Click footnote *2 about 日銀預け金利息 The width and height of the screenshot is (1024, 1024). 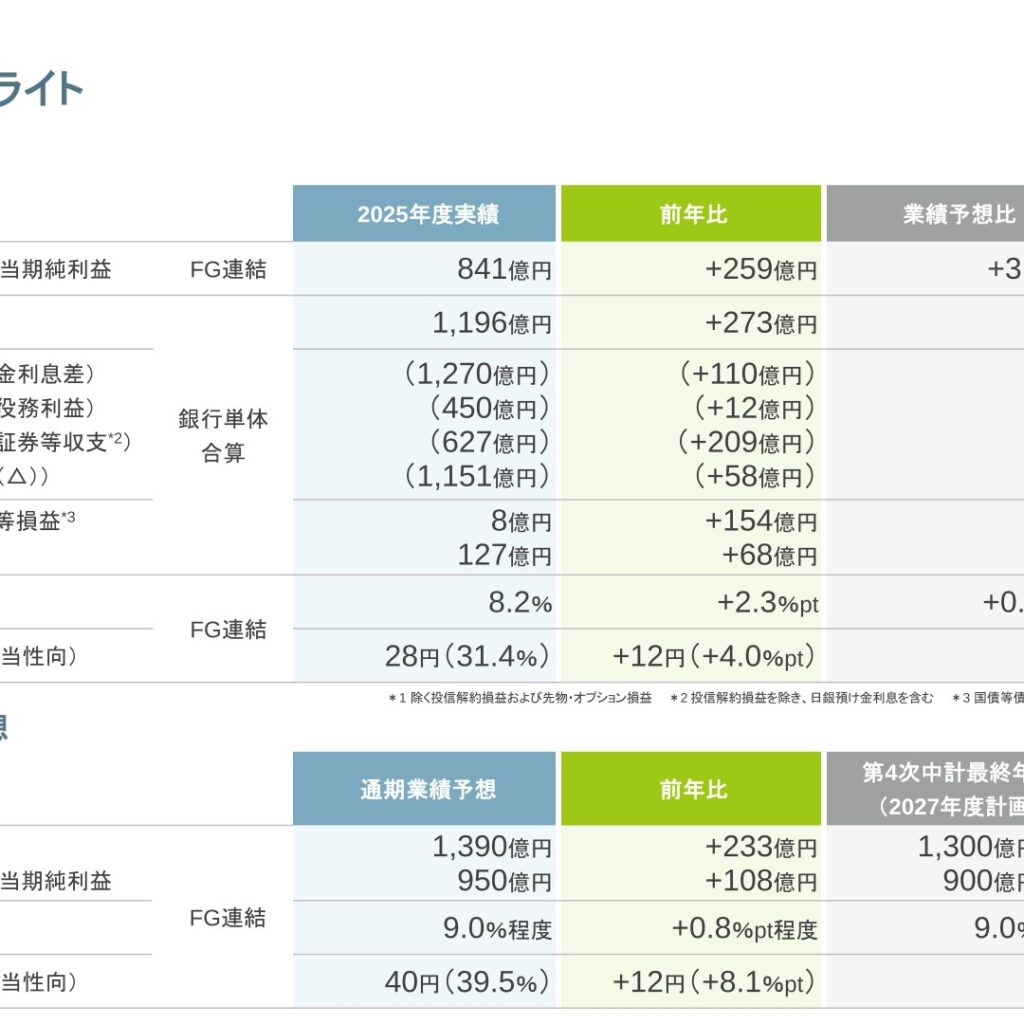[x=802, y=698]
